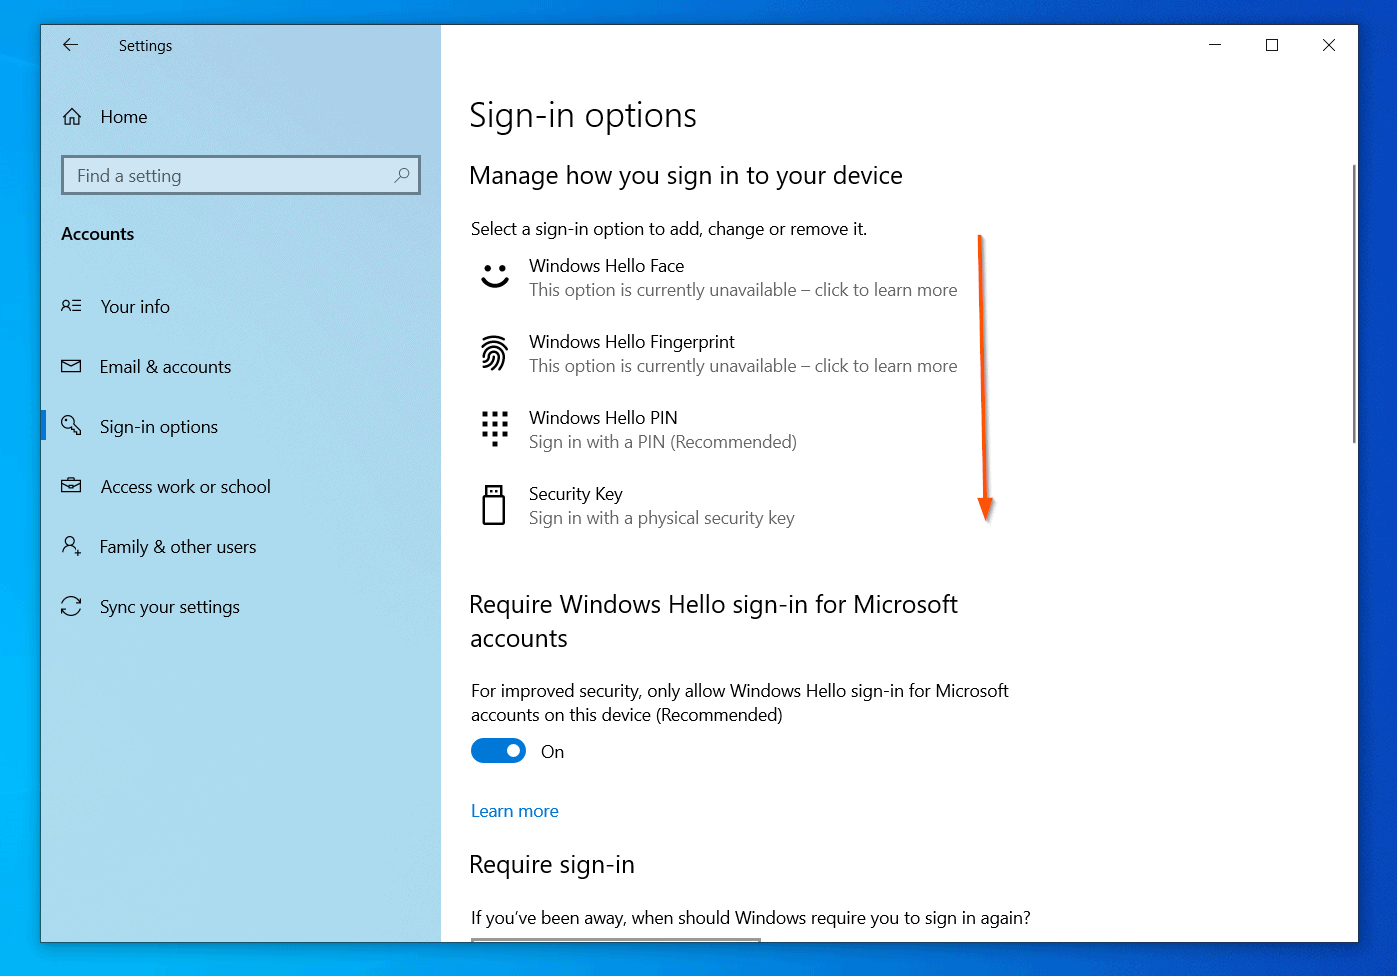
Task: Click the Access work or school briefcase icon
Action: click(x=71, y=486)
